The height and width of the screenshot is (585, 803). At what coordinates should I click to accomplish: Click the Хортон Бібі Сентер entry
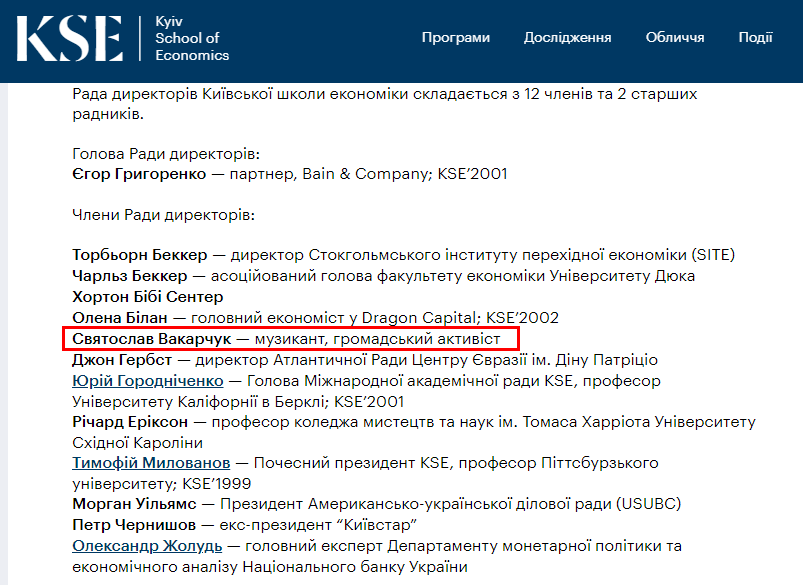147,297
